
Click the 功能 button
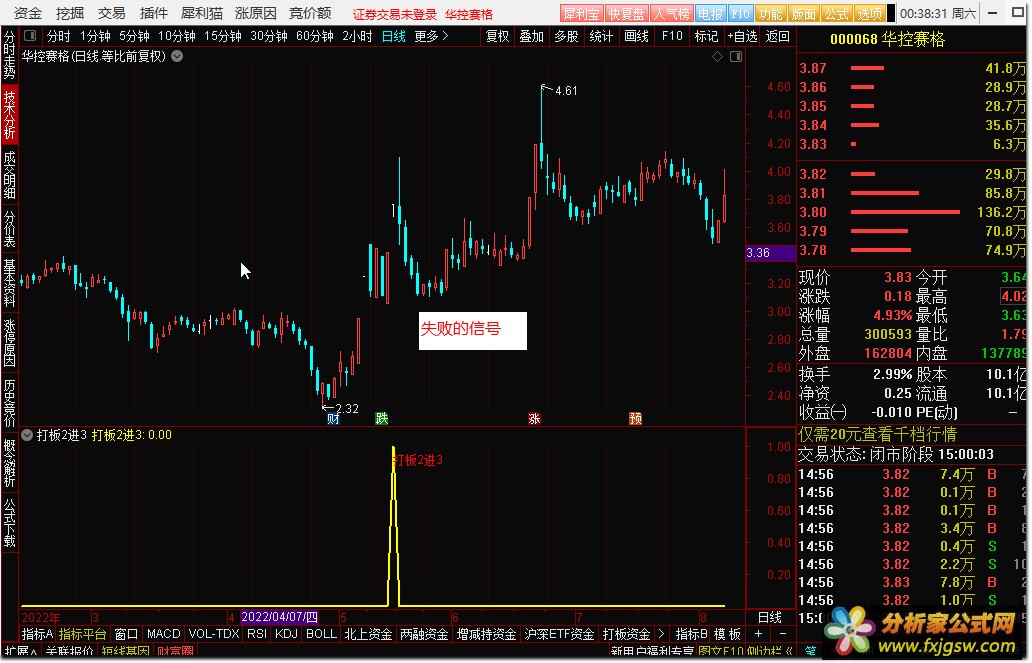pyautogui.click(x=770, y=14)
